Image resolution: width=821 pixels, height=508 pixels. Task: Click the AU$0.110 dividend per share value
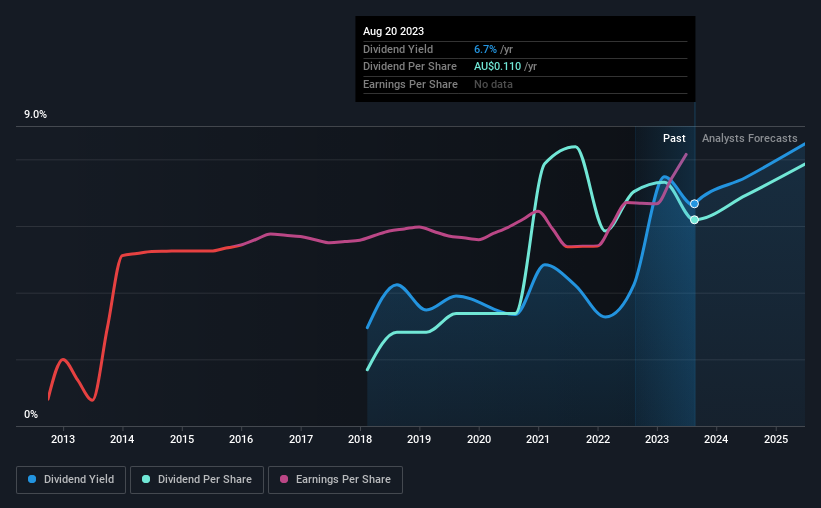coord(497,67)
